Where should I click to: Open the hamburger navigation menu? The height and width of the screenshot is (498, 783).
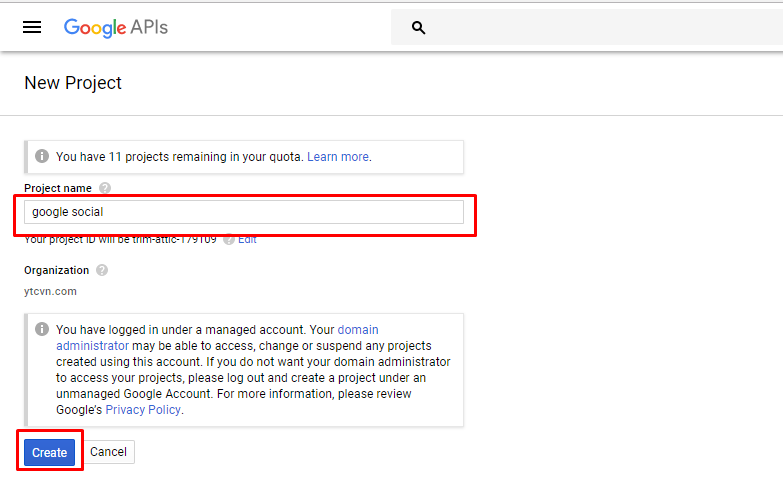tap(32, 27)
